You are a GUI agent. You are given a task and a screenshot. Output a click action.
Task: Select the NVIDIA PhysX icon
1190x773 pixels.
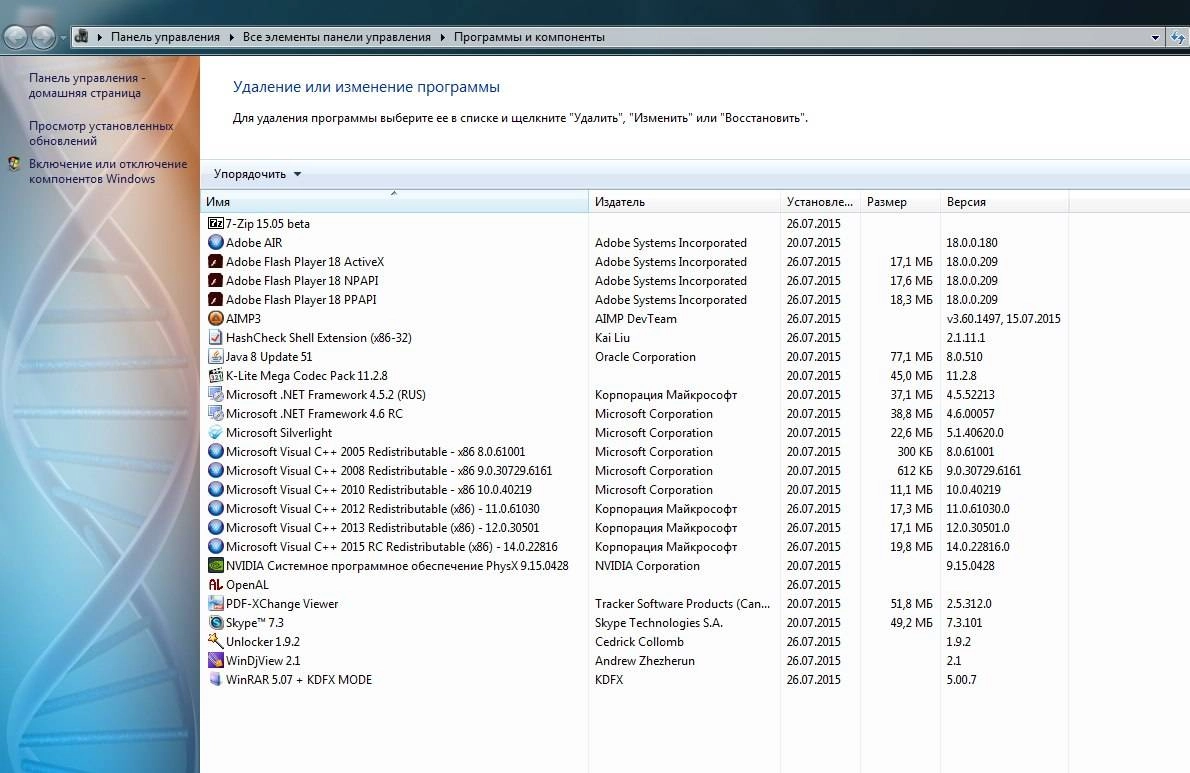tap(216, 565)
